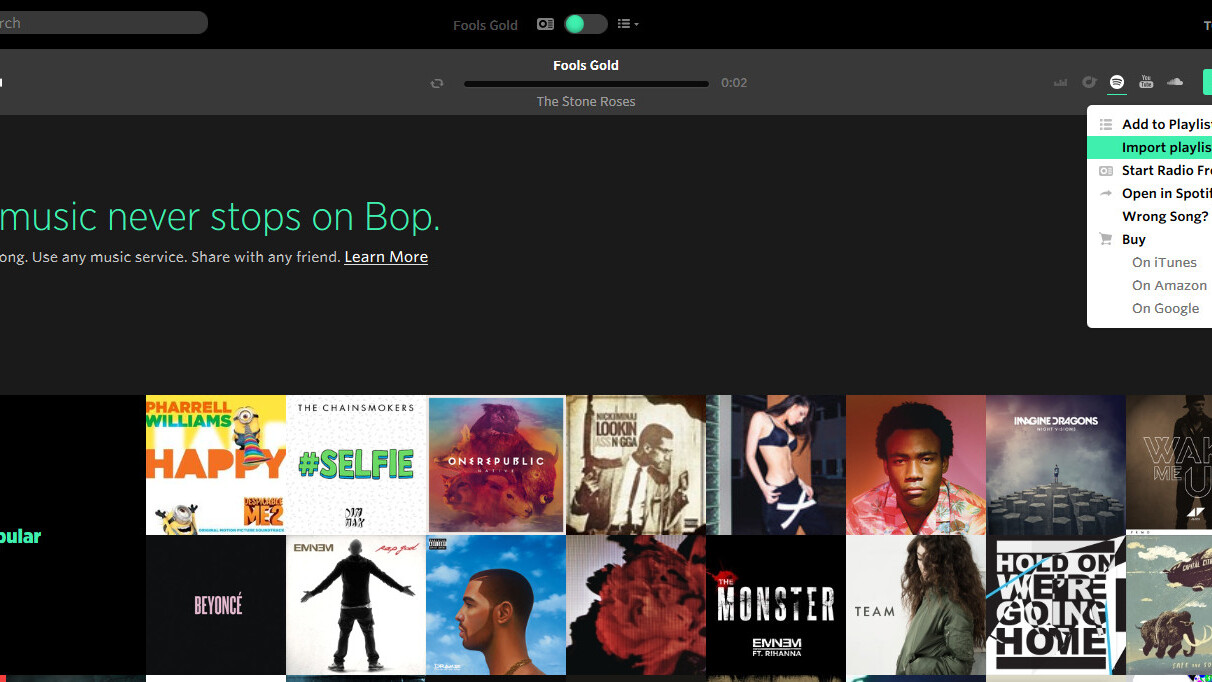Click the radio icon beside the toggle
The height and width of the screenshot is (682, 1212).
(545, 24)
